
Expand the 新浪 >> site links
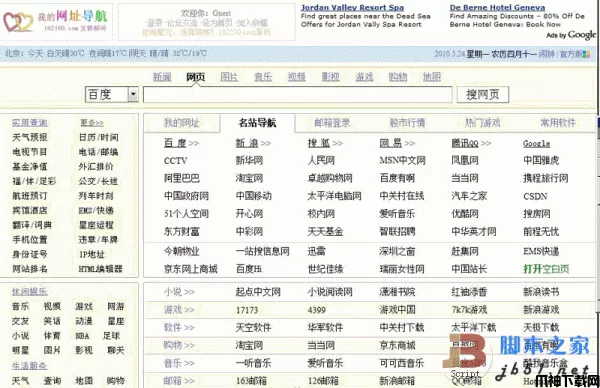pyautogui.click(x=253, y=143)
